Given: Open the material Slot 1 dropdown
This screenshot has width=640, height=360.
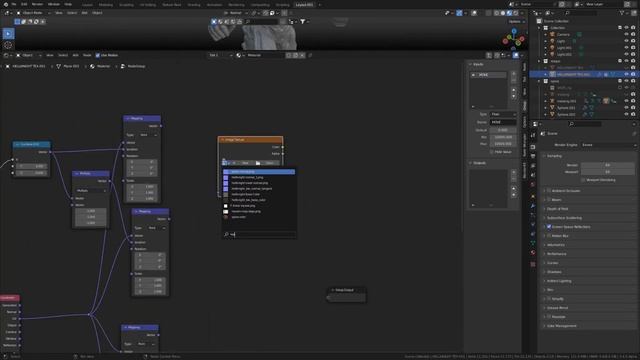Looking at the screenshot, I should [220, 55].
